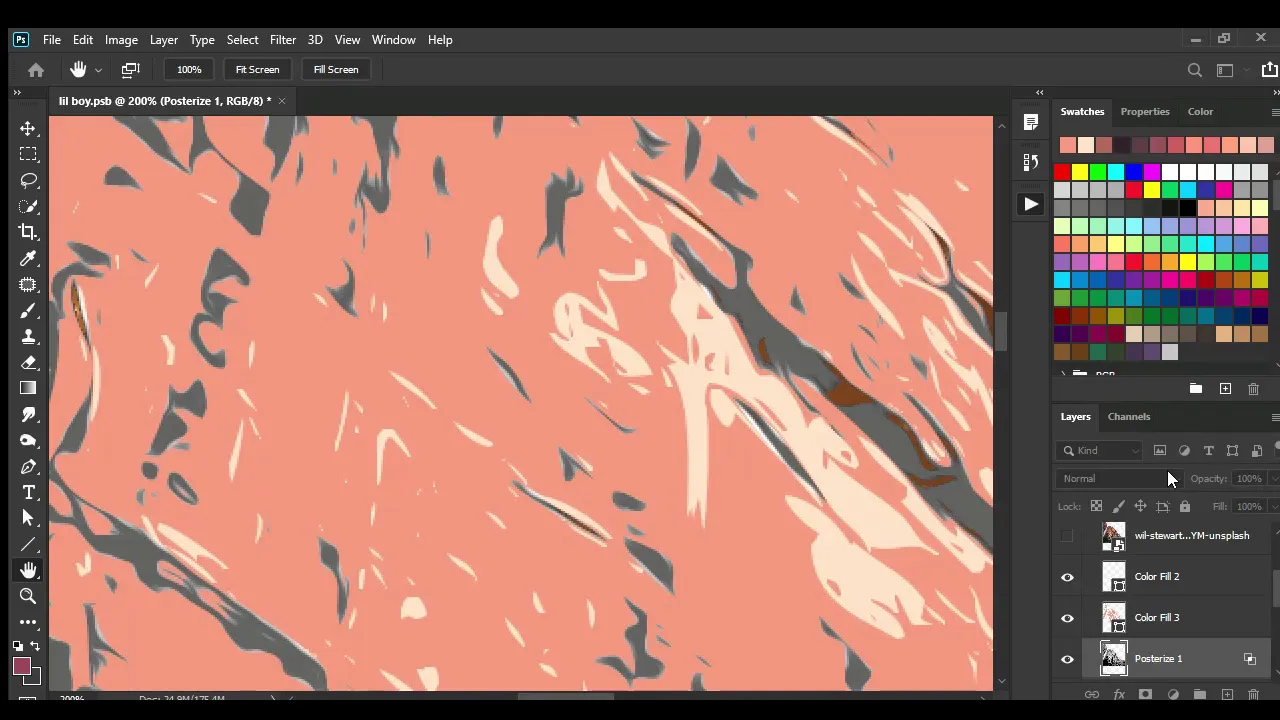Screen dimensions: 1280x720
Task: Open the Swatches panel flyout menu
Action: pyautogui.click(x=1275, y=112)
